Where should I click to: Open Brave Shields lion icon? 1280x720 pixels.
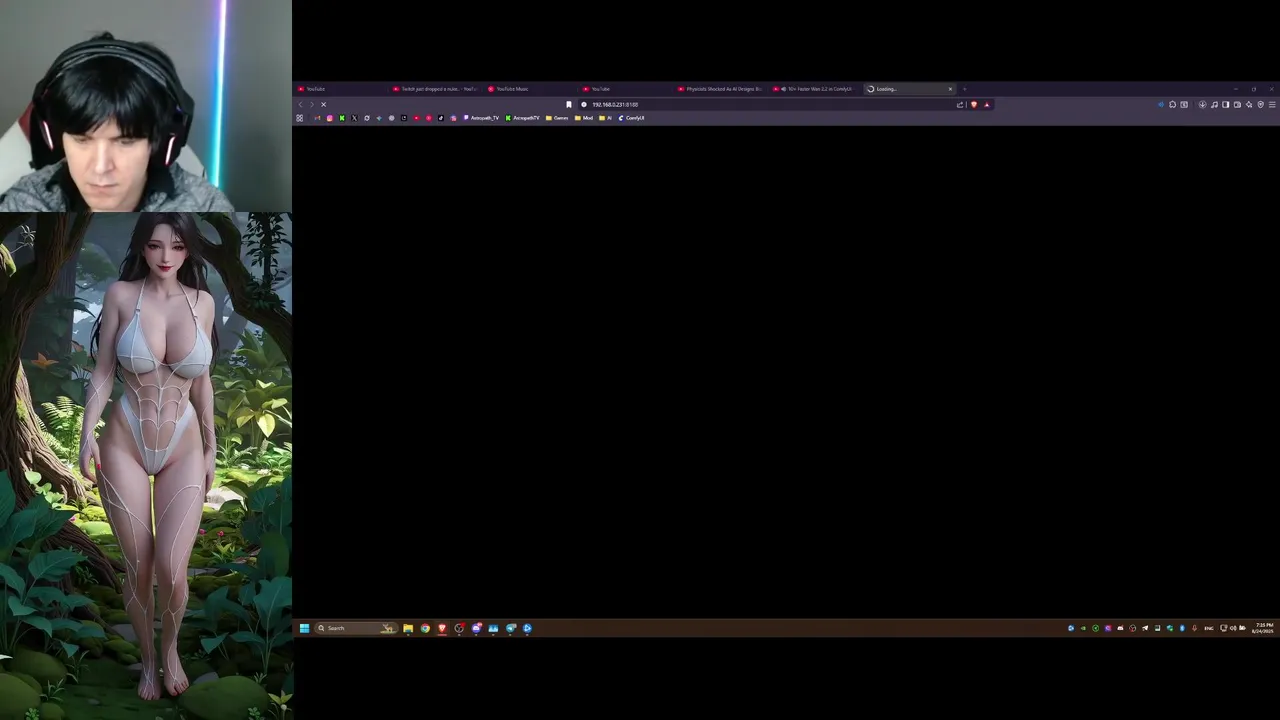point(974,104)
